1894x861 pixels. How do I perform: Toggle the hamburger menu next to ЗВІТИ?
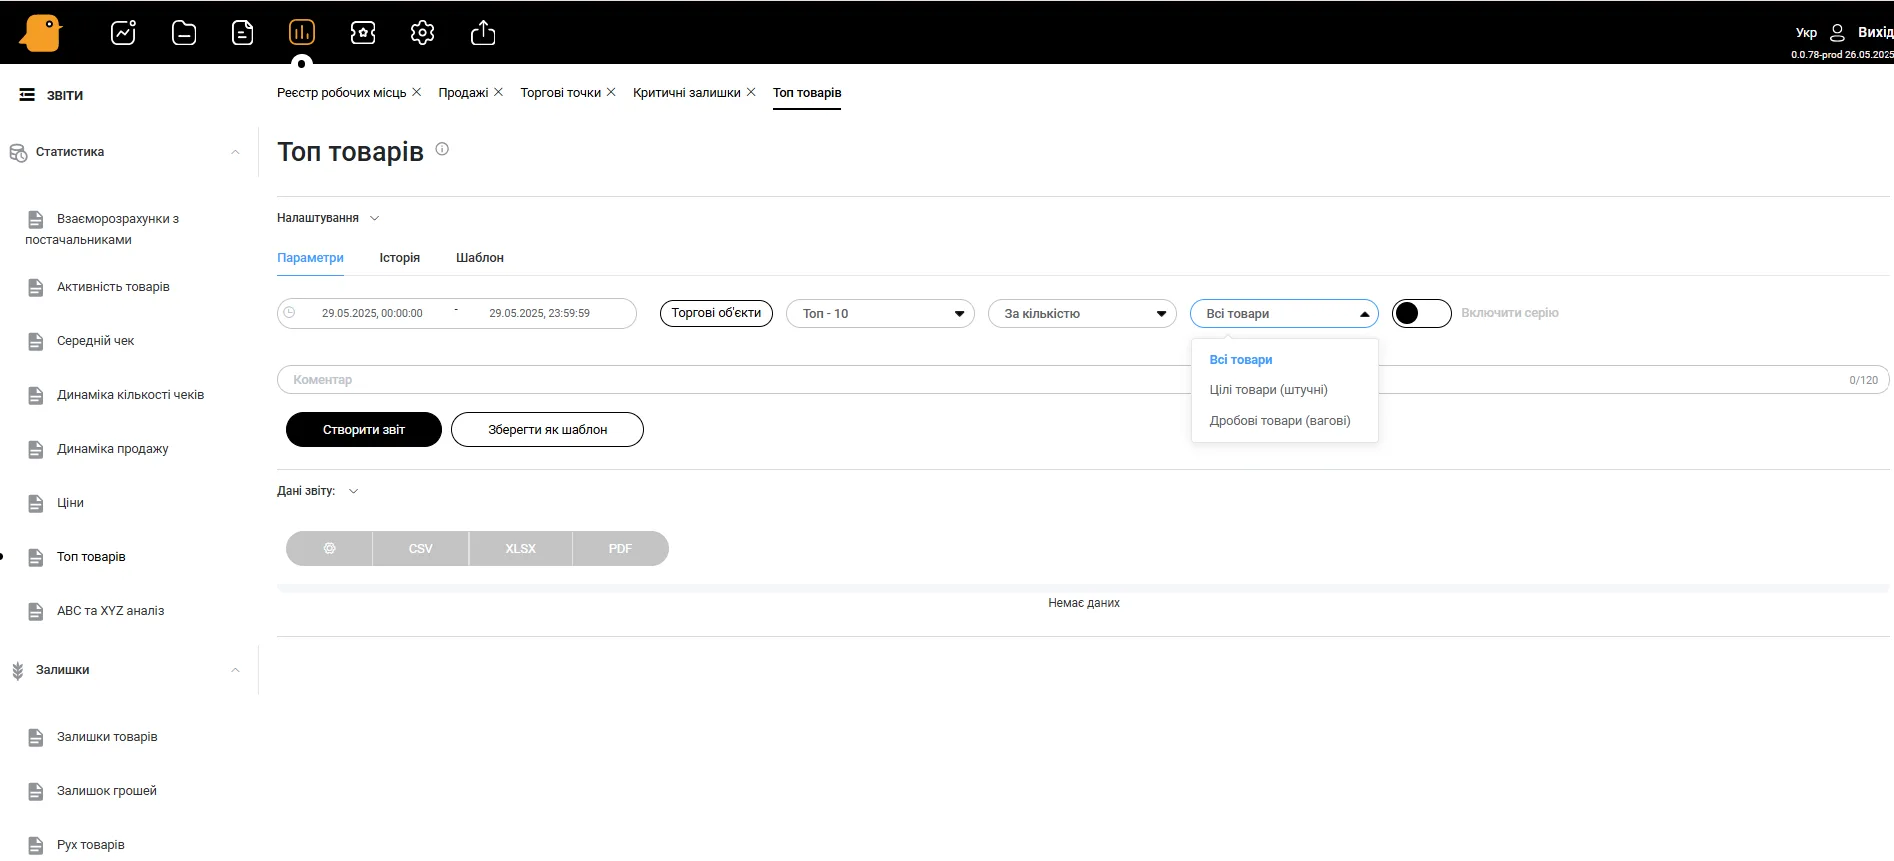[27, 95]
